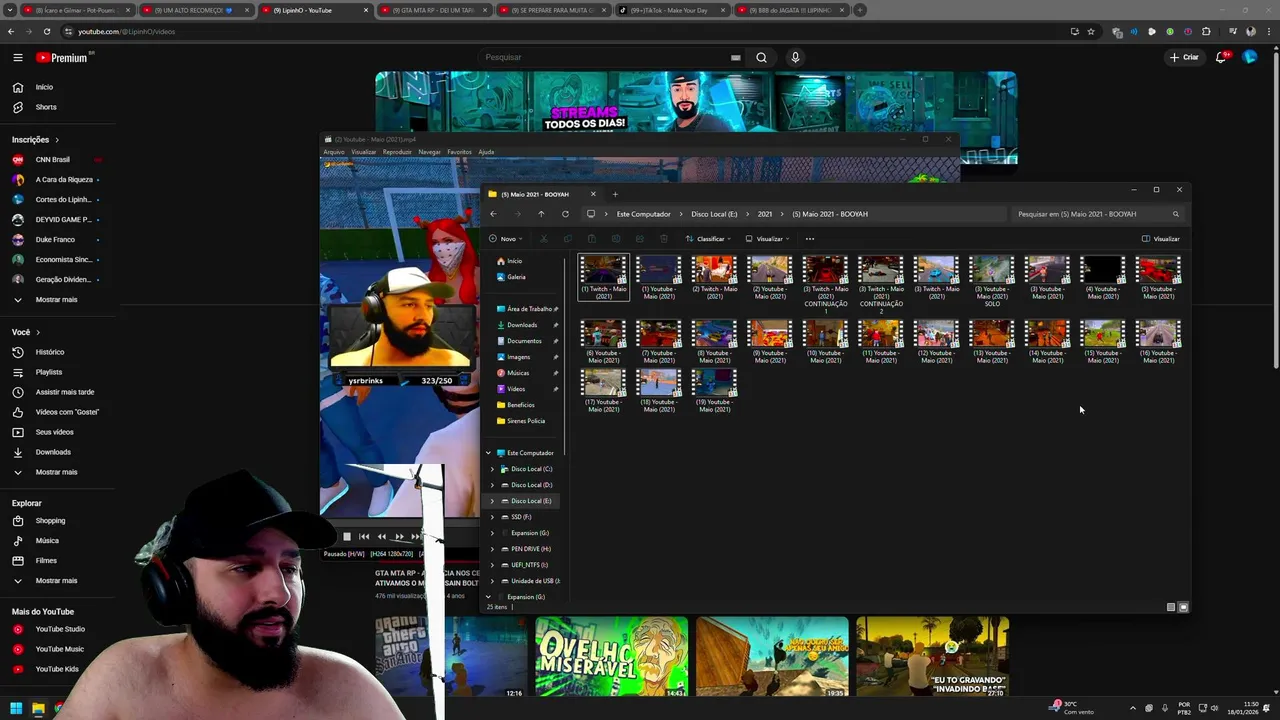Open Histórico in YouTube sidebar

click(50, 352)
